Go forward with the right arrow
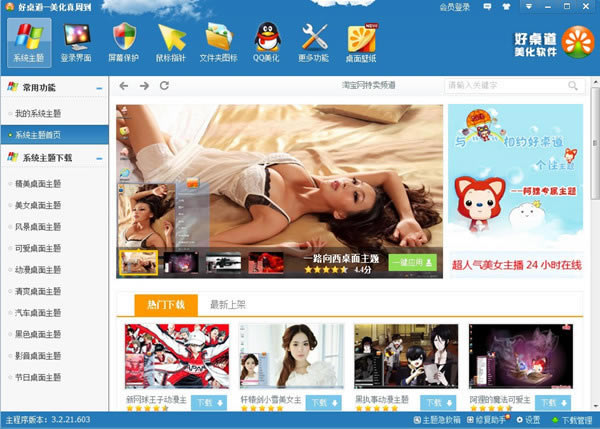This screenshot has width=600, height=429. (x=144, y=86)
